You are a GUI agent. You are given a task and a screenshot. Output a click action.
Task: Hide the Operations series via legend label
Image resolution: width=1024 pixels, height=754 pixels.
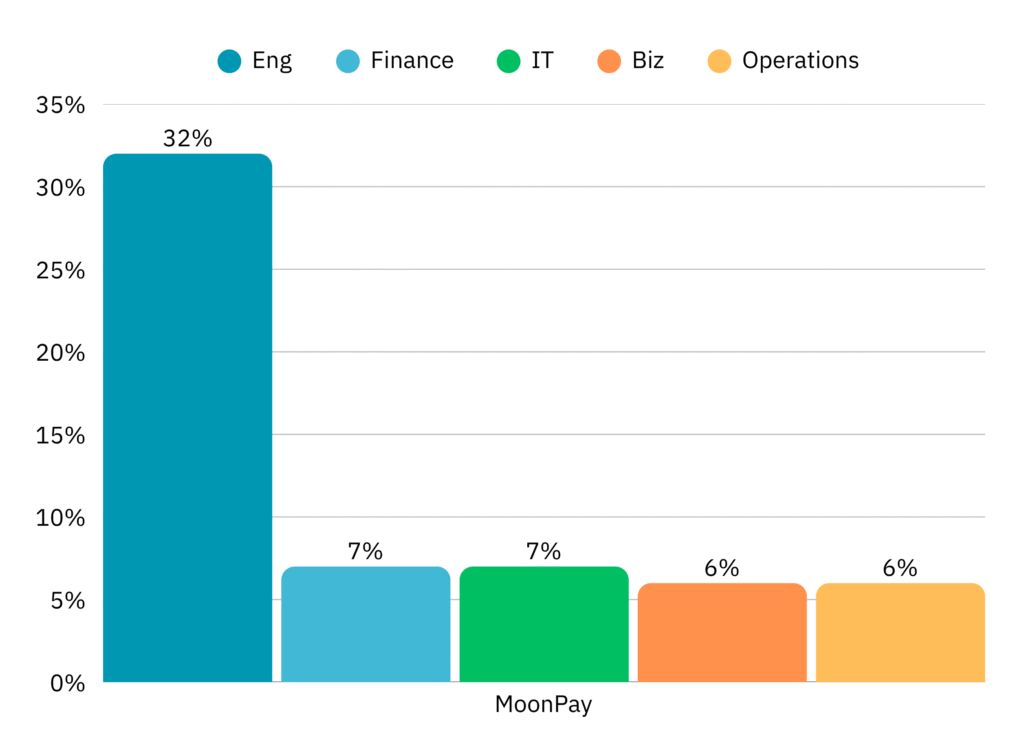point(800,61)
